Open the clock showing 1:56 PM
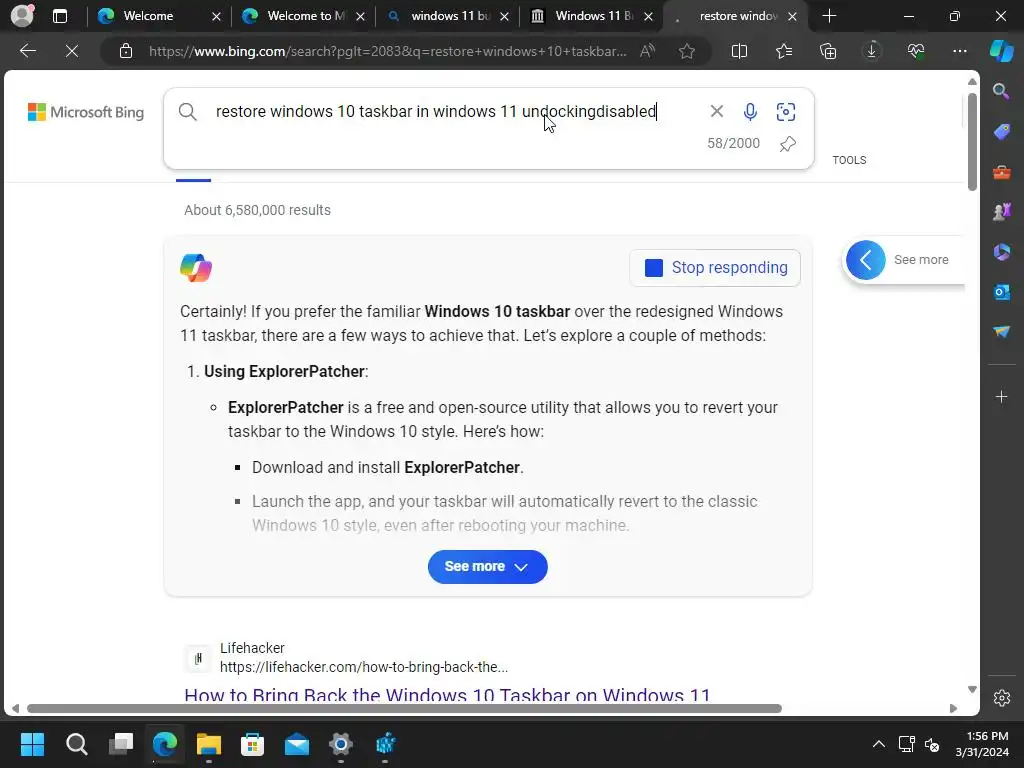 [982, 744]
